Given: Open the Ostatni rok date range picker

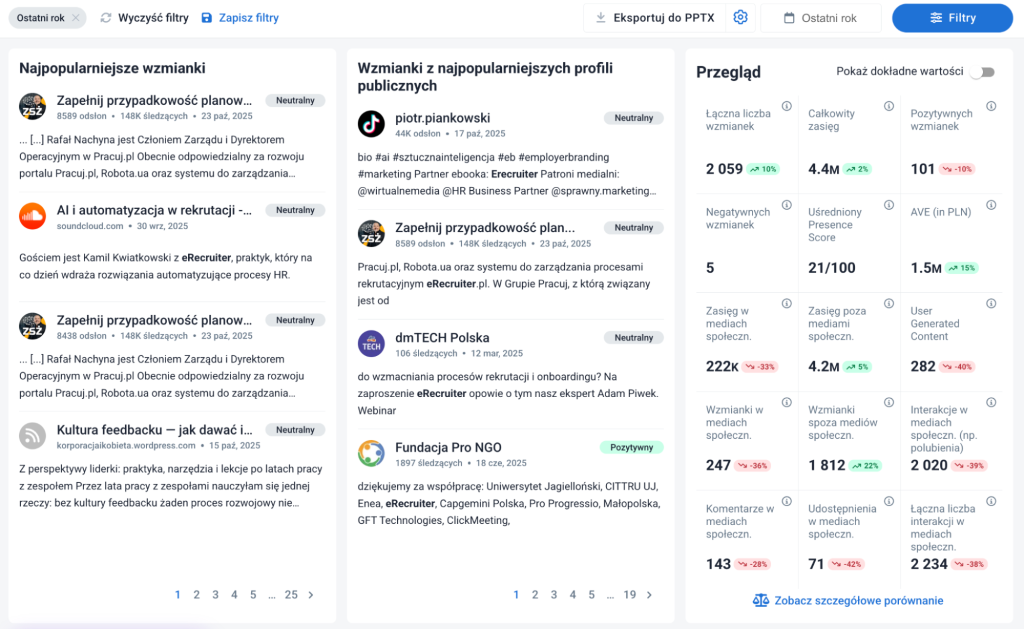Looking at the screenshot, I should click(x=820, y=18).
